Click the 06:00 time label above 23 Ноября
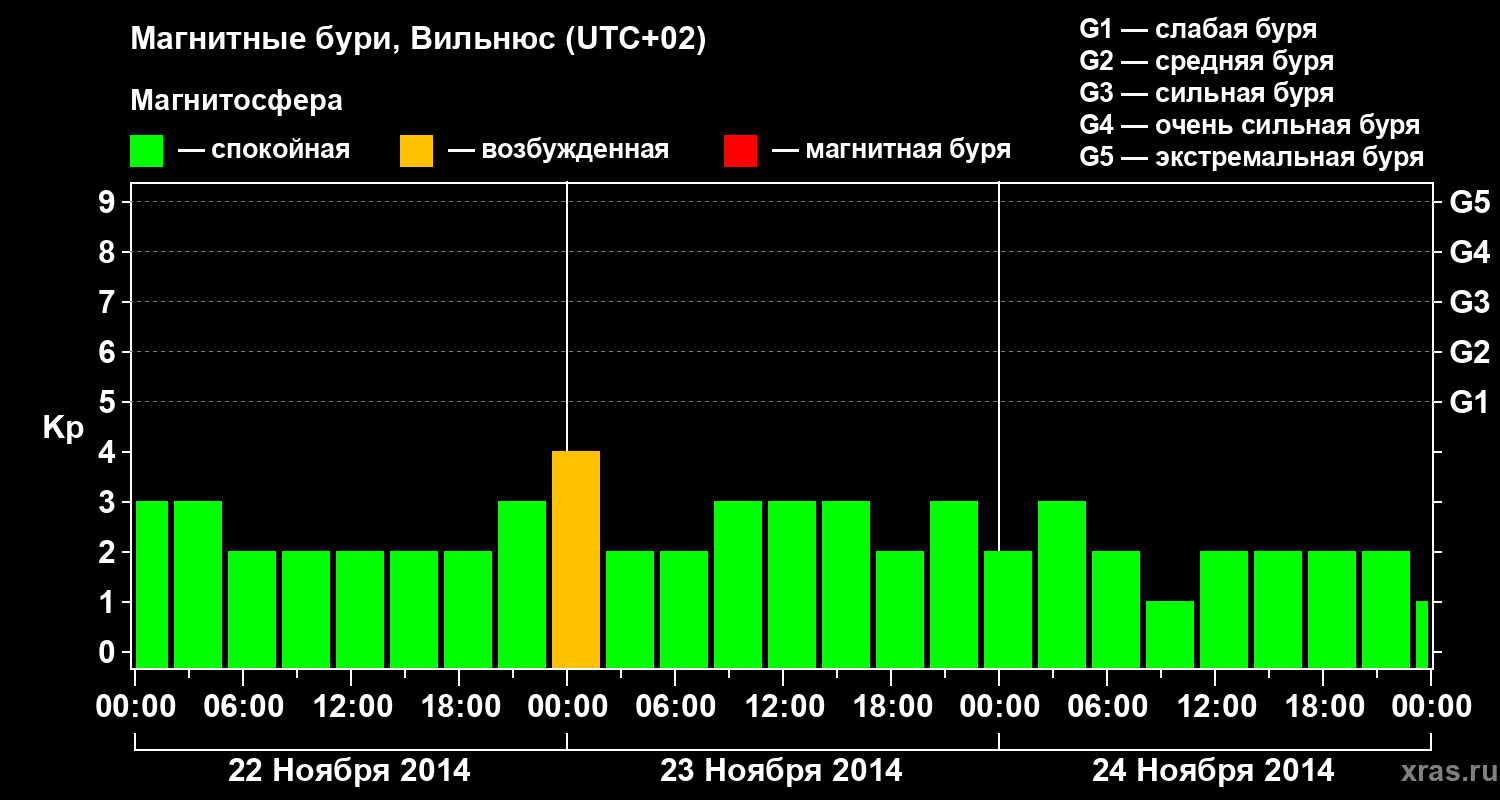This screenshot has height=800, width=1500. [676, 708]
